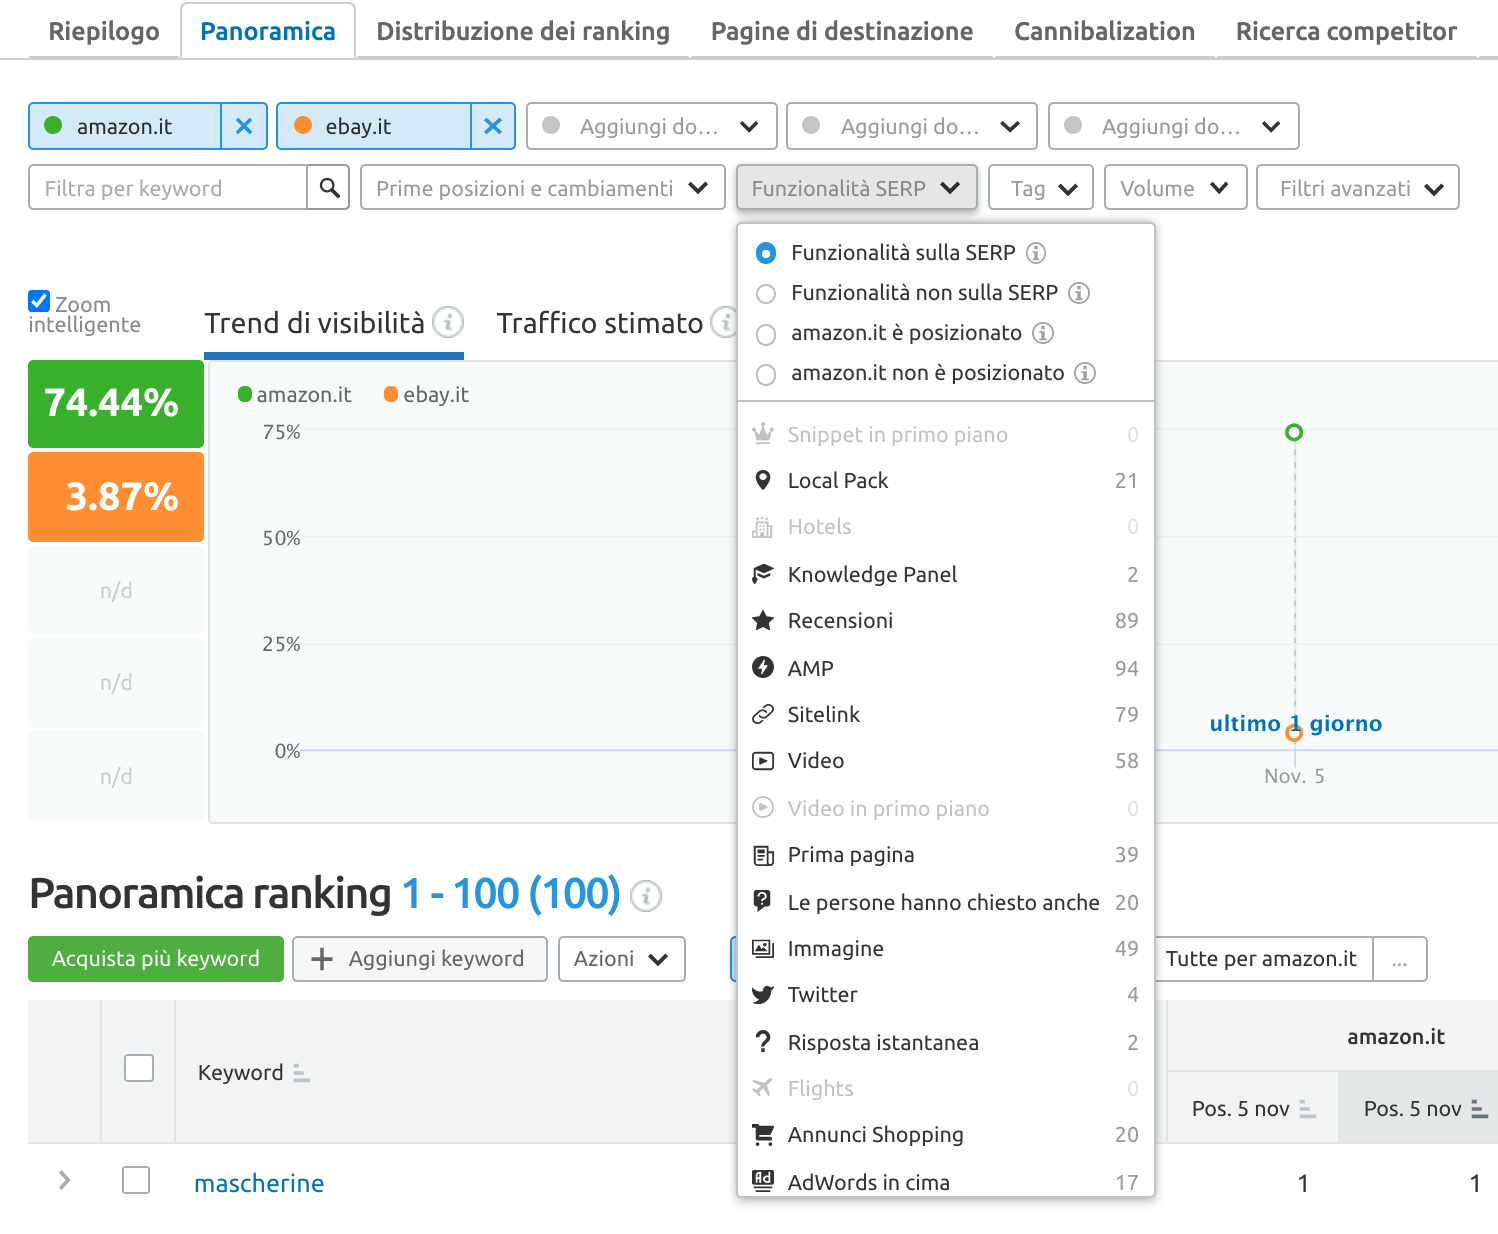Screen dimensions: 1498x1234
Task: Select Funzionalità sulla SERP radio button
Action: tap(766, 253)
